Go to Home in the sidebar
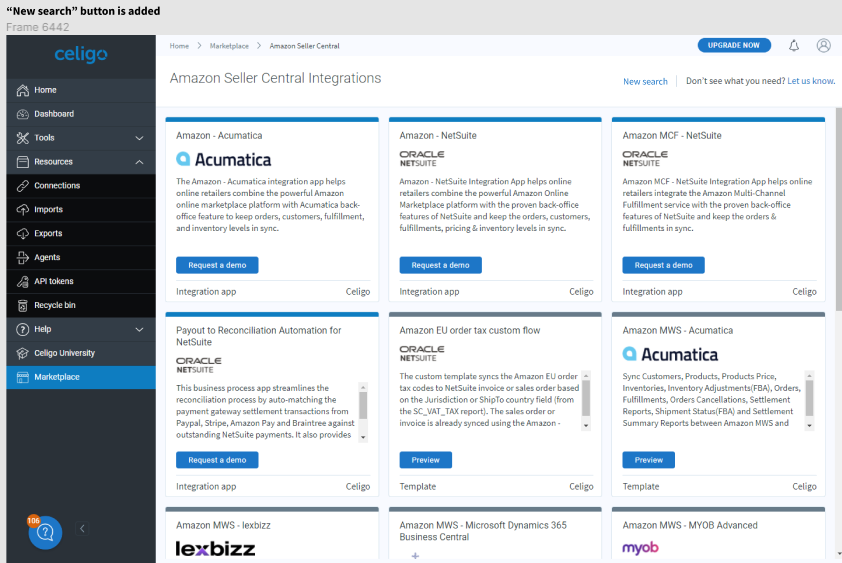Viewport: 842px width, 563px height. click(x=45, y=90)
